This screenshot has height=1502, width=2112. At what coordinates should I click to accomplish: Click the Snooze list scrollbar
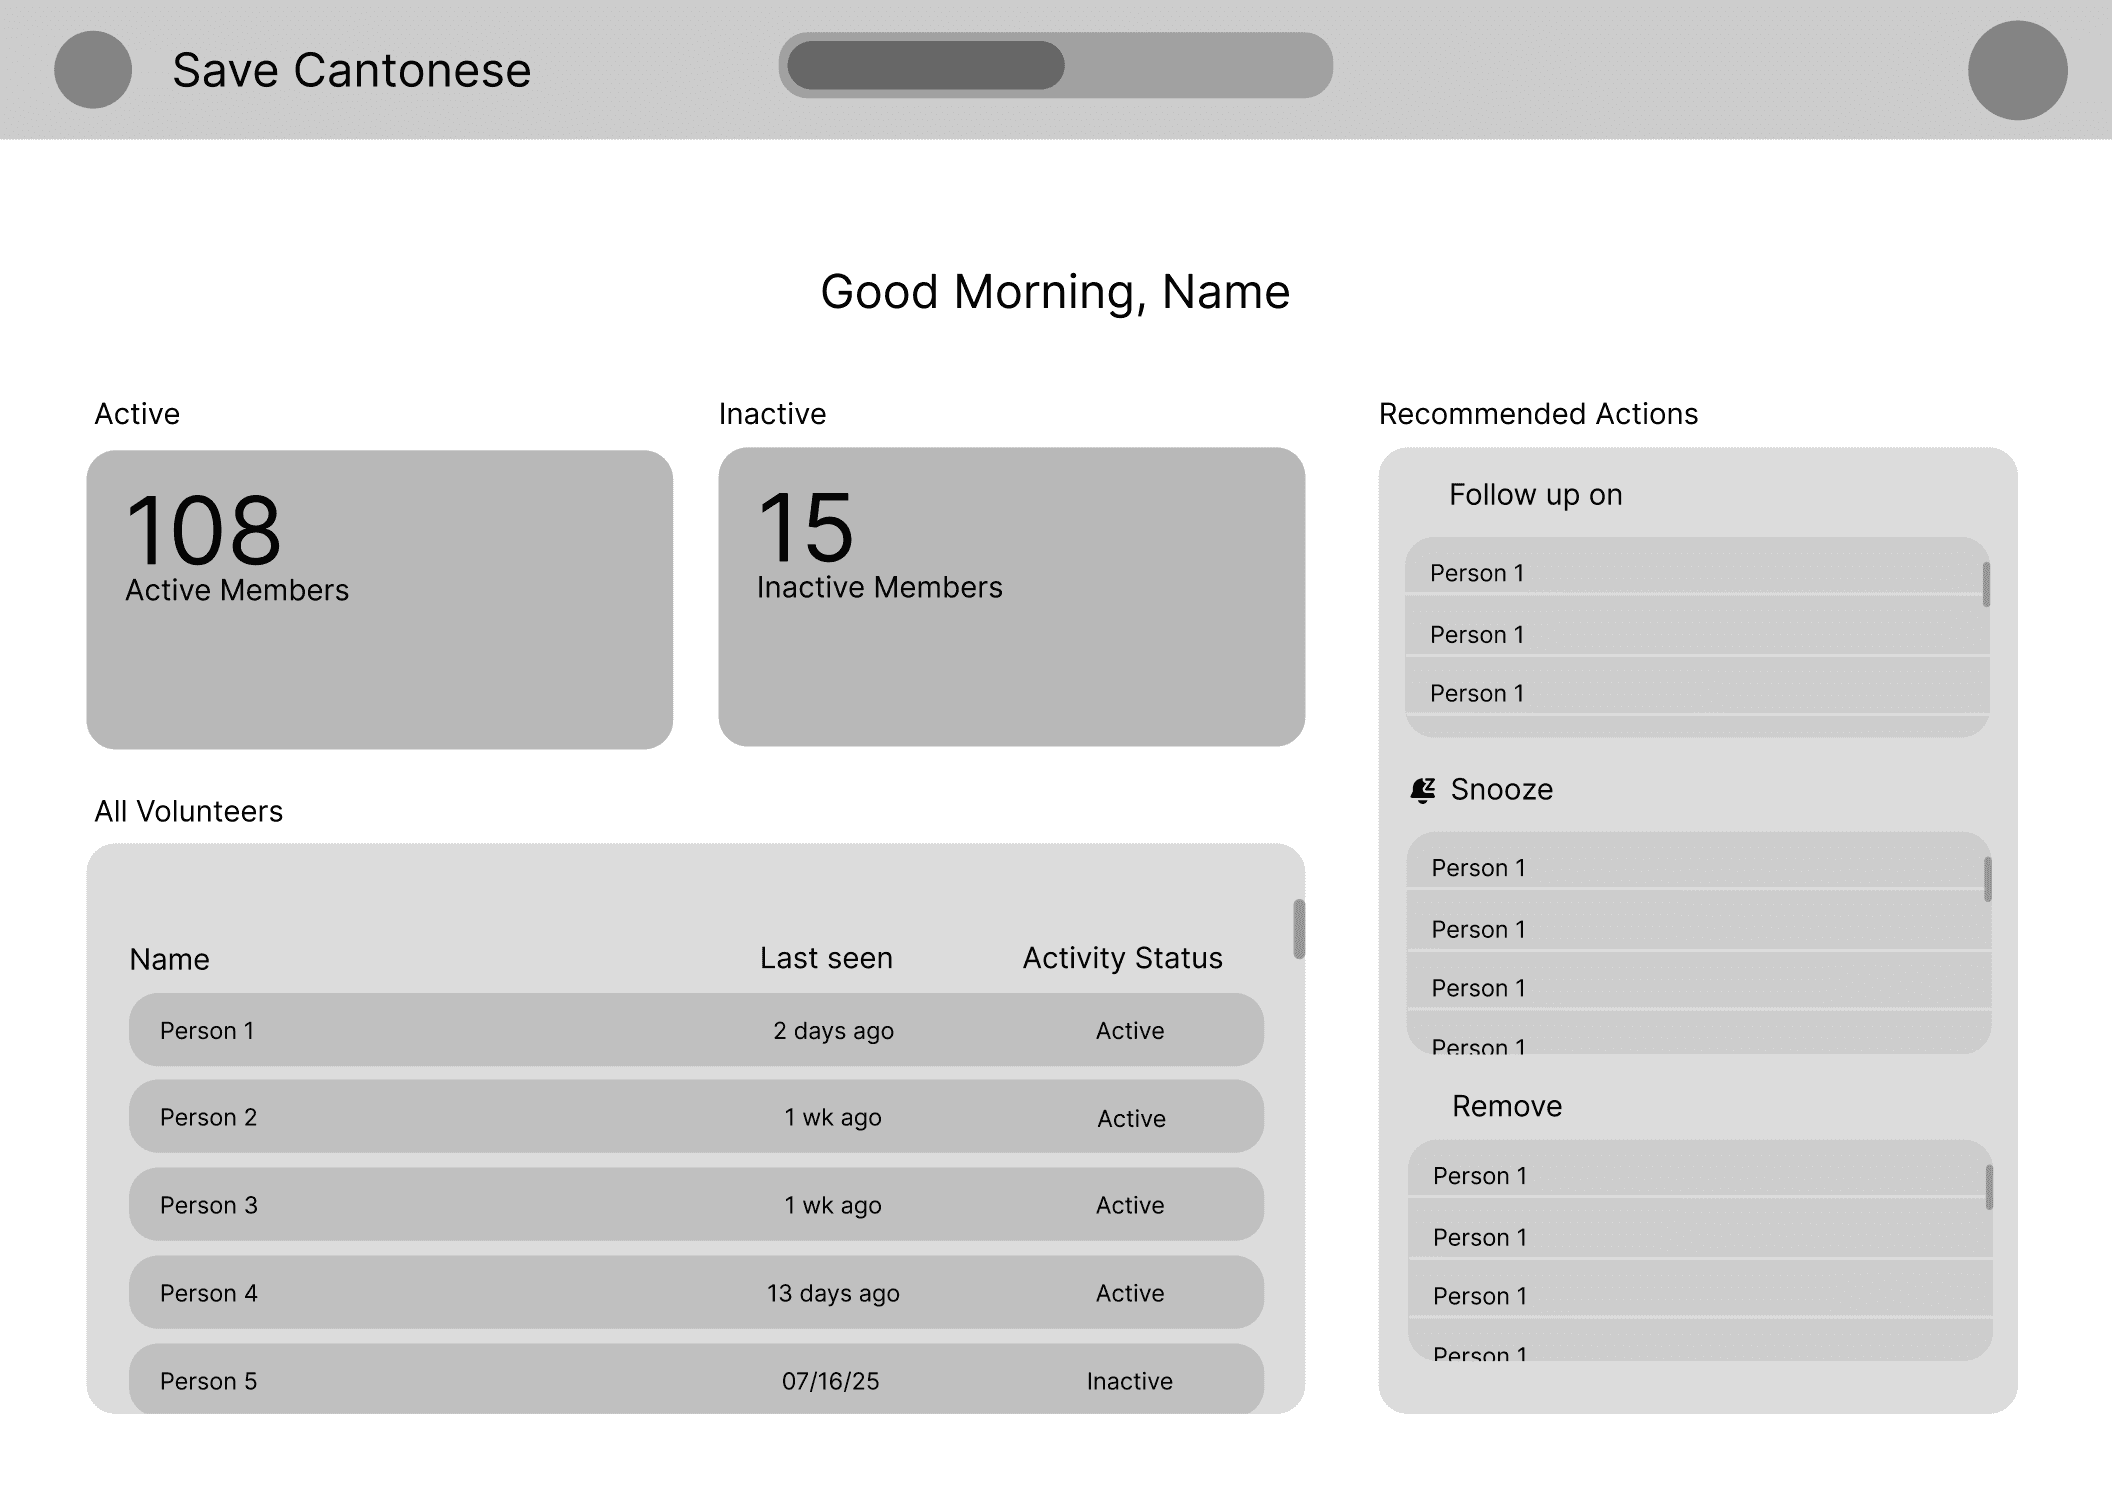point(1987,879)
